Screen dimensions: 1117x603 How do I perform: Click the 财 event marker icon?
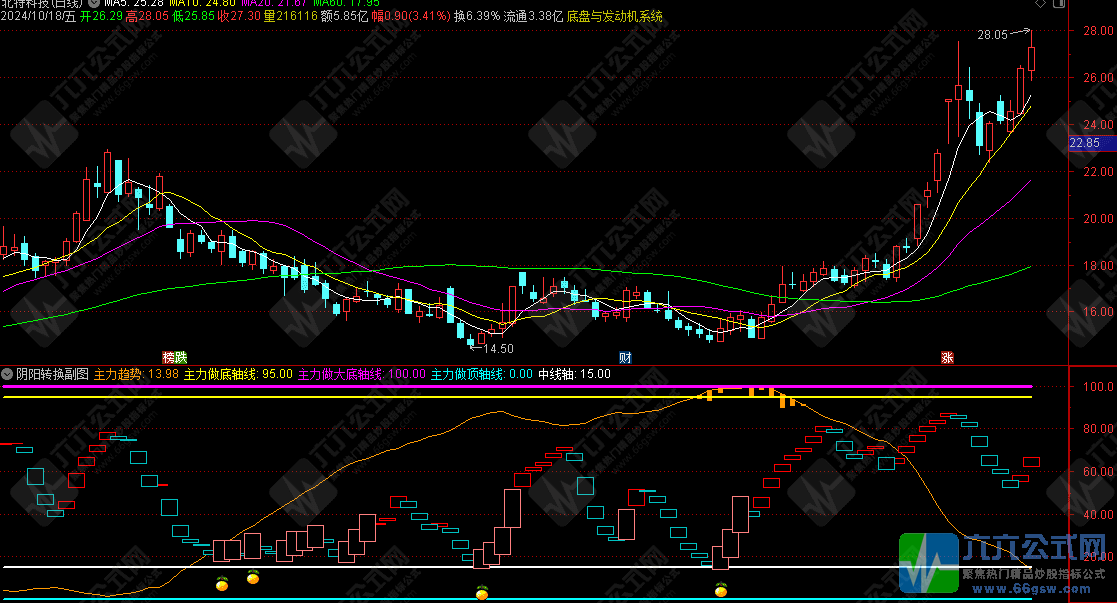pos(625,357)
